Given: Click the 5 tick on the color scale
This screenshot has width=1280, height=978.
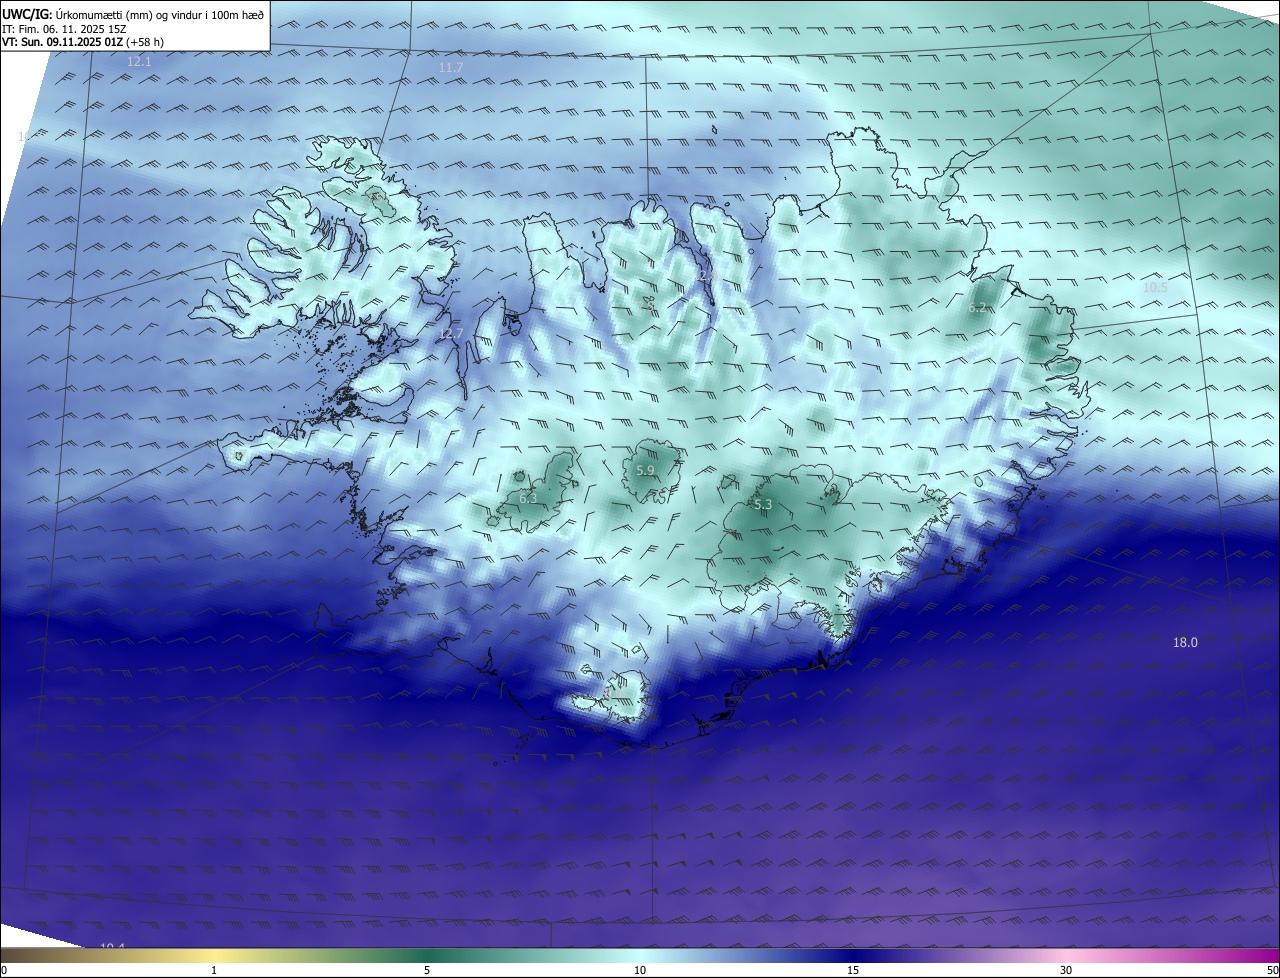Looking at the screenshot, I should (x=427, y=971).
